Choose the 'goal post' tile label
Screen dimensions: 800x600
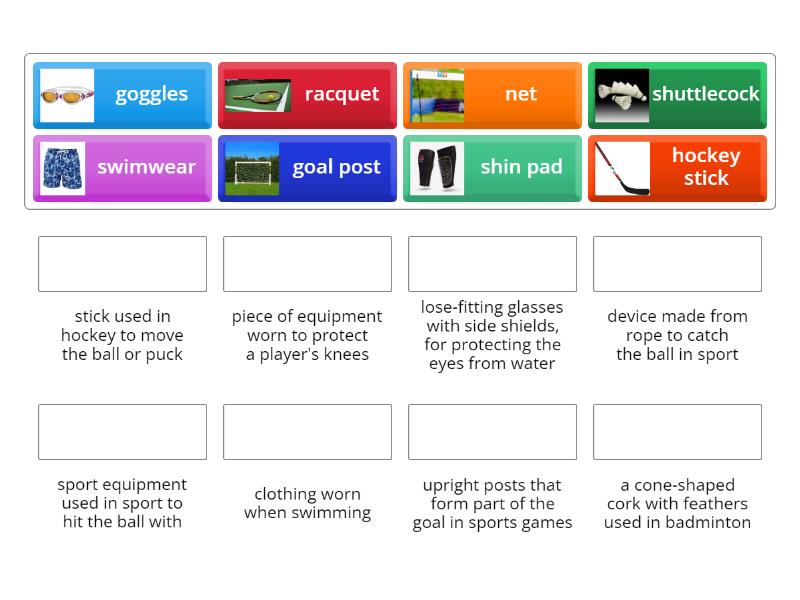click(336, 167)
